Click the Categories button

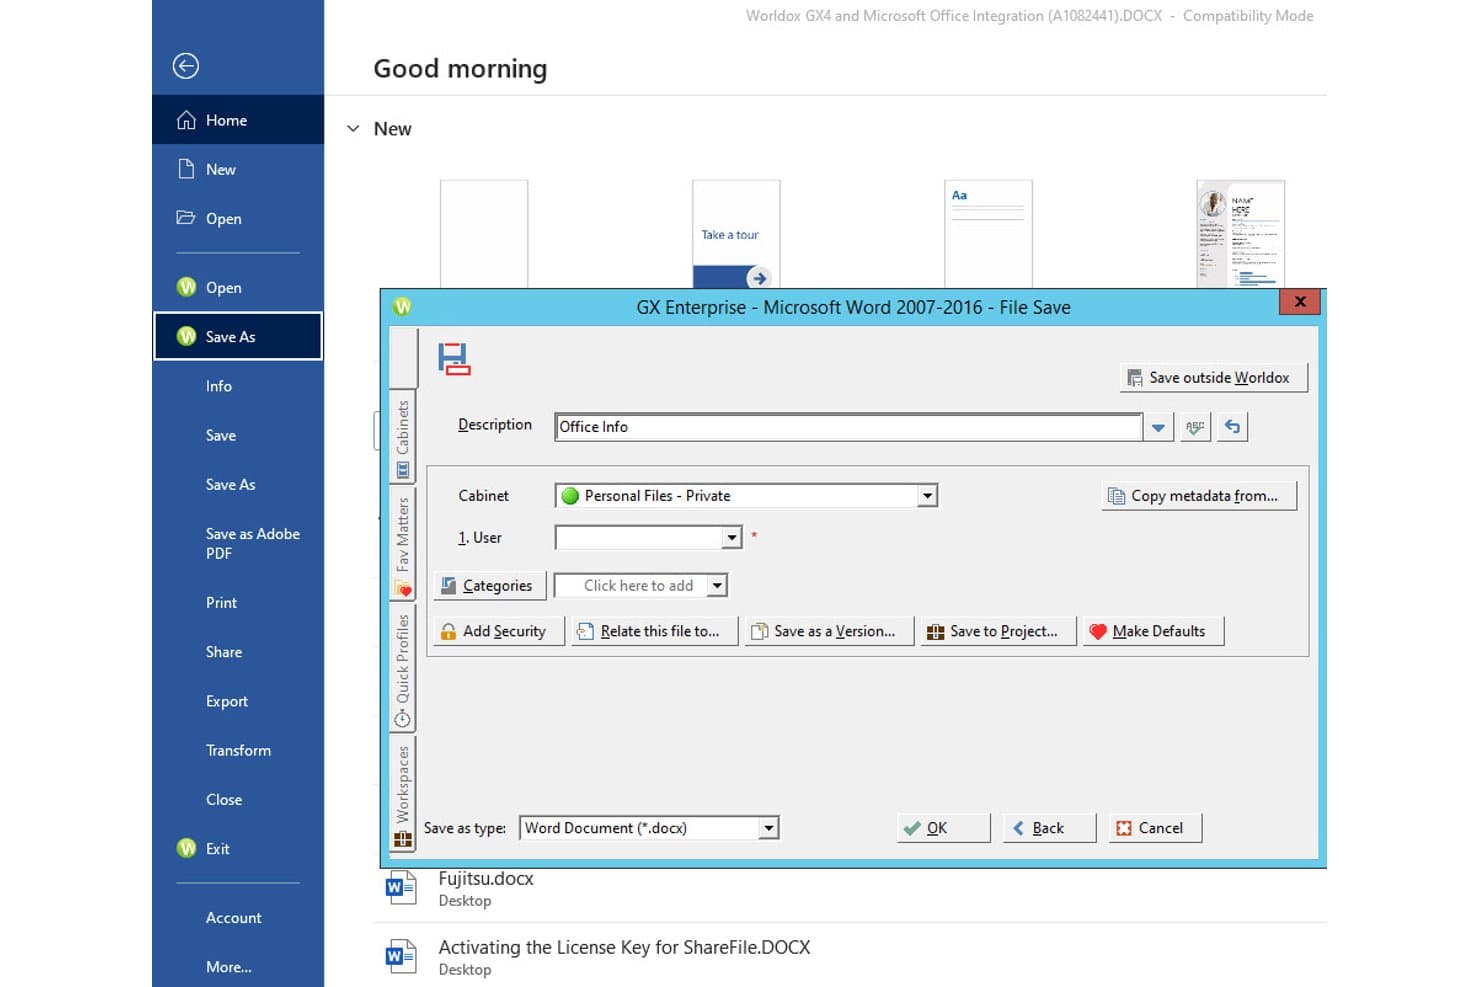tap(490, 586)
